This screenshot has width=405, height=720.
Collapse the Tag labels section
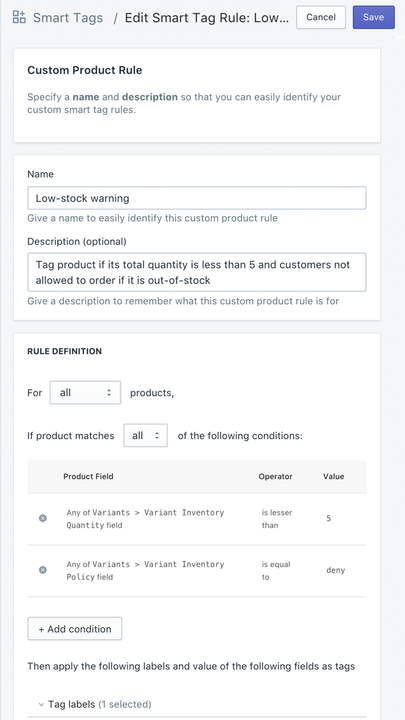(96, 704)
